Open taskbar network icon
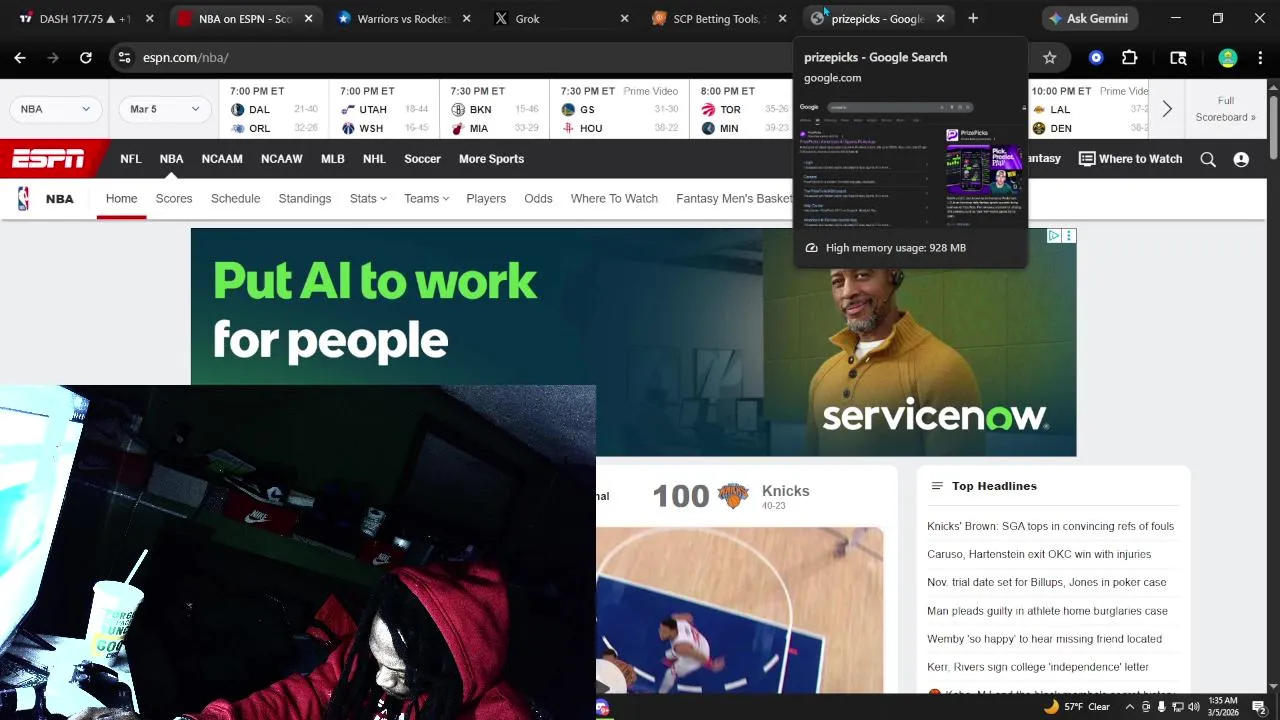The image size is (1280, 720). [1178, 707]
